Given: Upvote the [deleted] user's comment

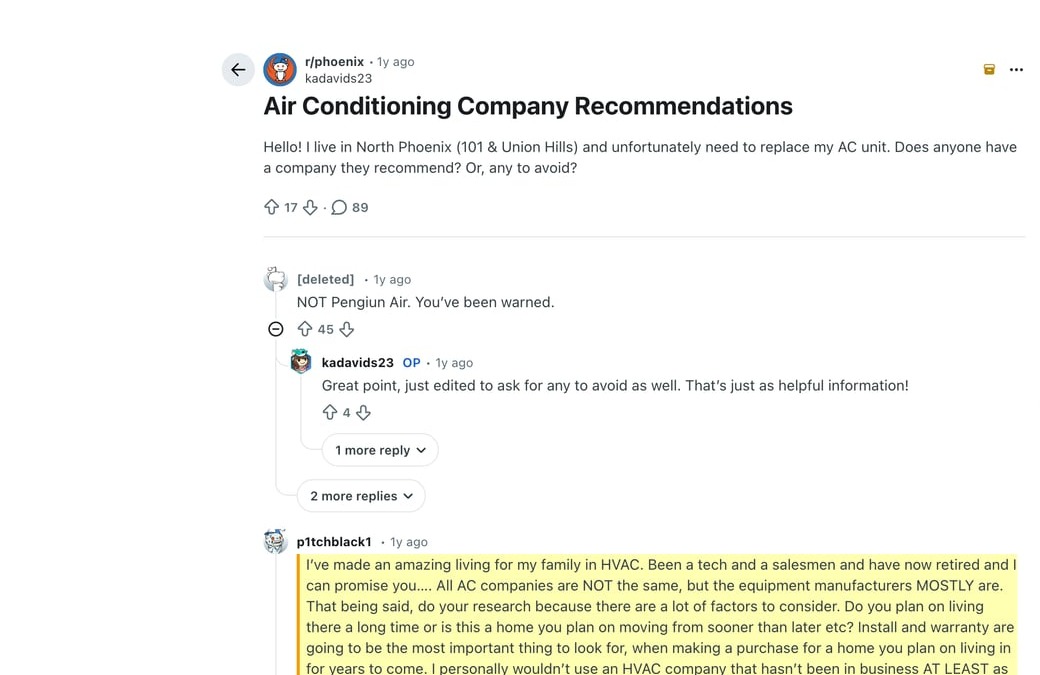Looking at the screenshot, I should coord(305,328).
